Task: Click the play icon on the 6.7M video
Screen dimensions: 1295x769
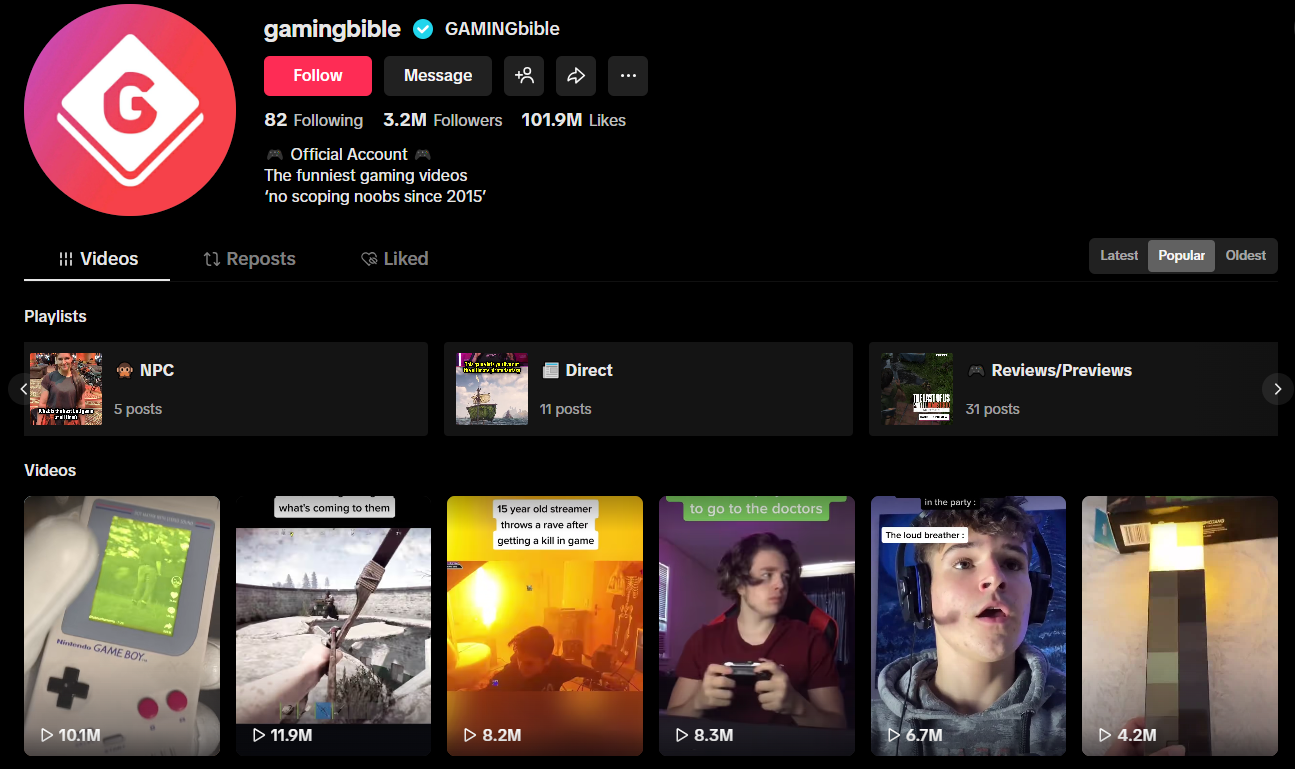Action: click(893, 734)
